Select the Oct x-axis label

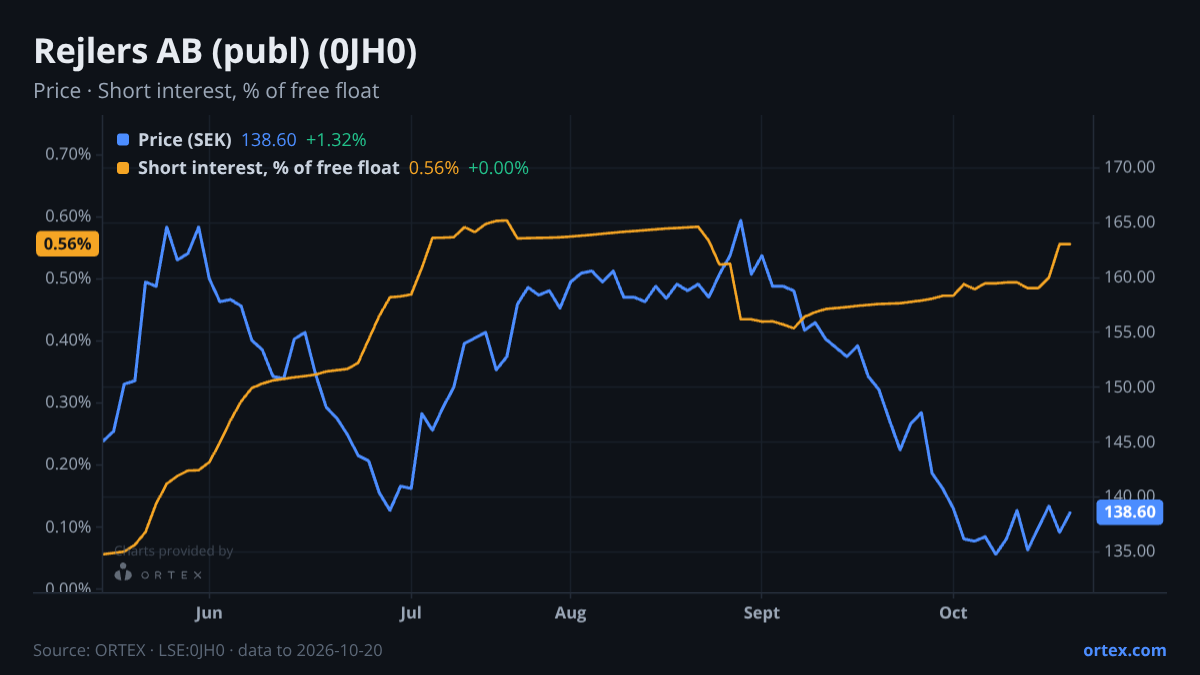click(953, 613)
